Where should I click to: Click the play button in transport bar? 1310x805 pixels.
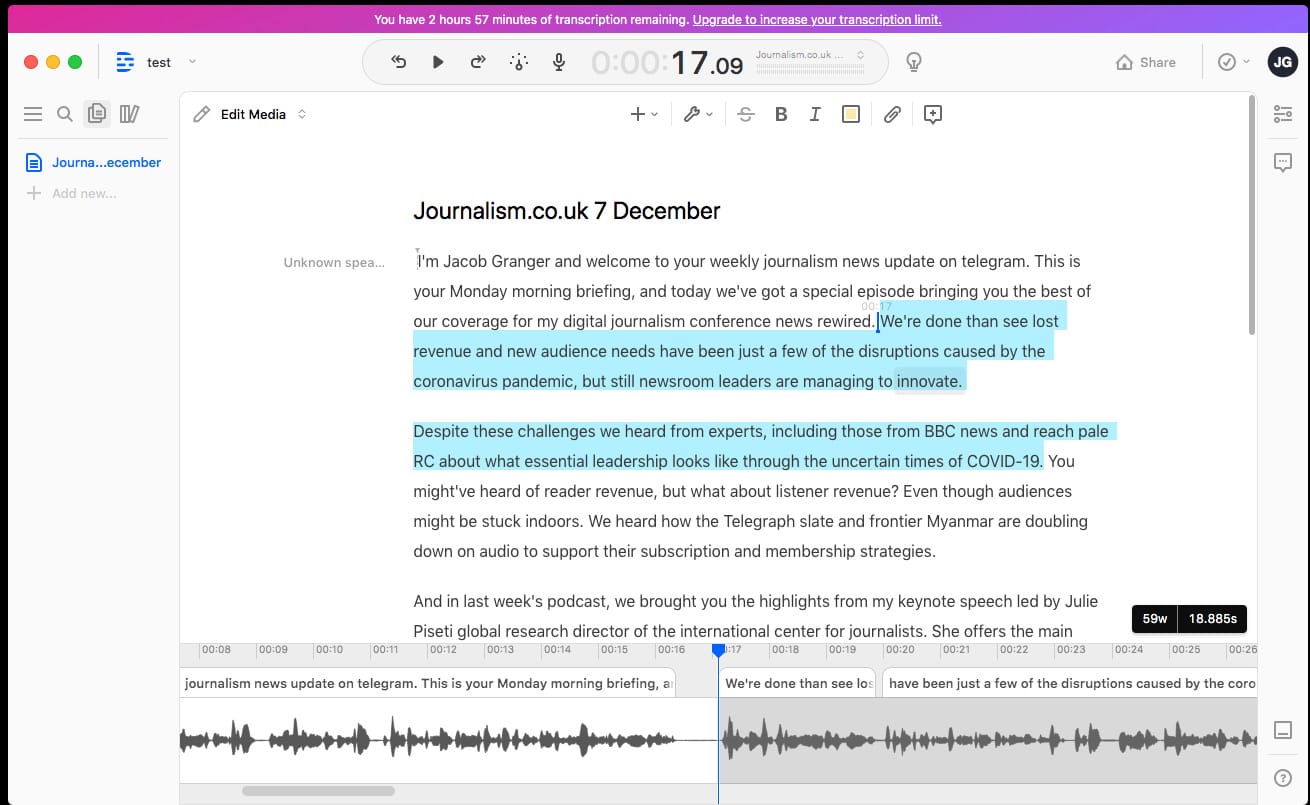click(438, 62)
